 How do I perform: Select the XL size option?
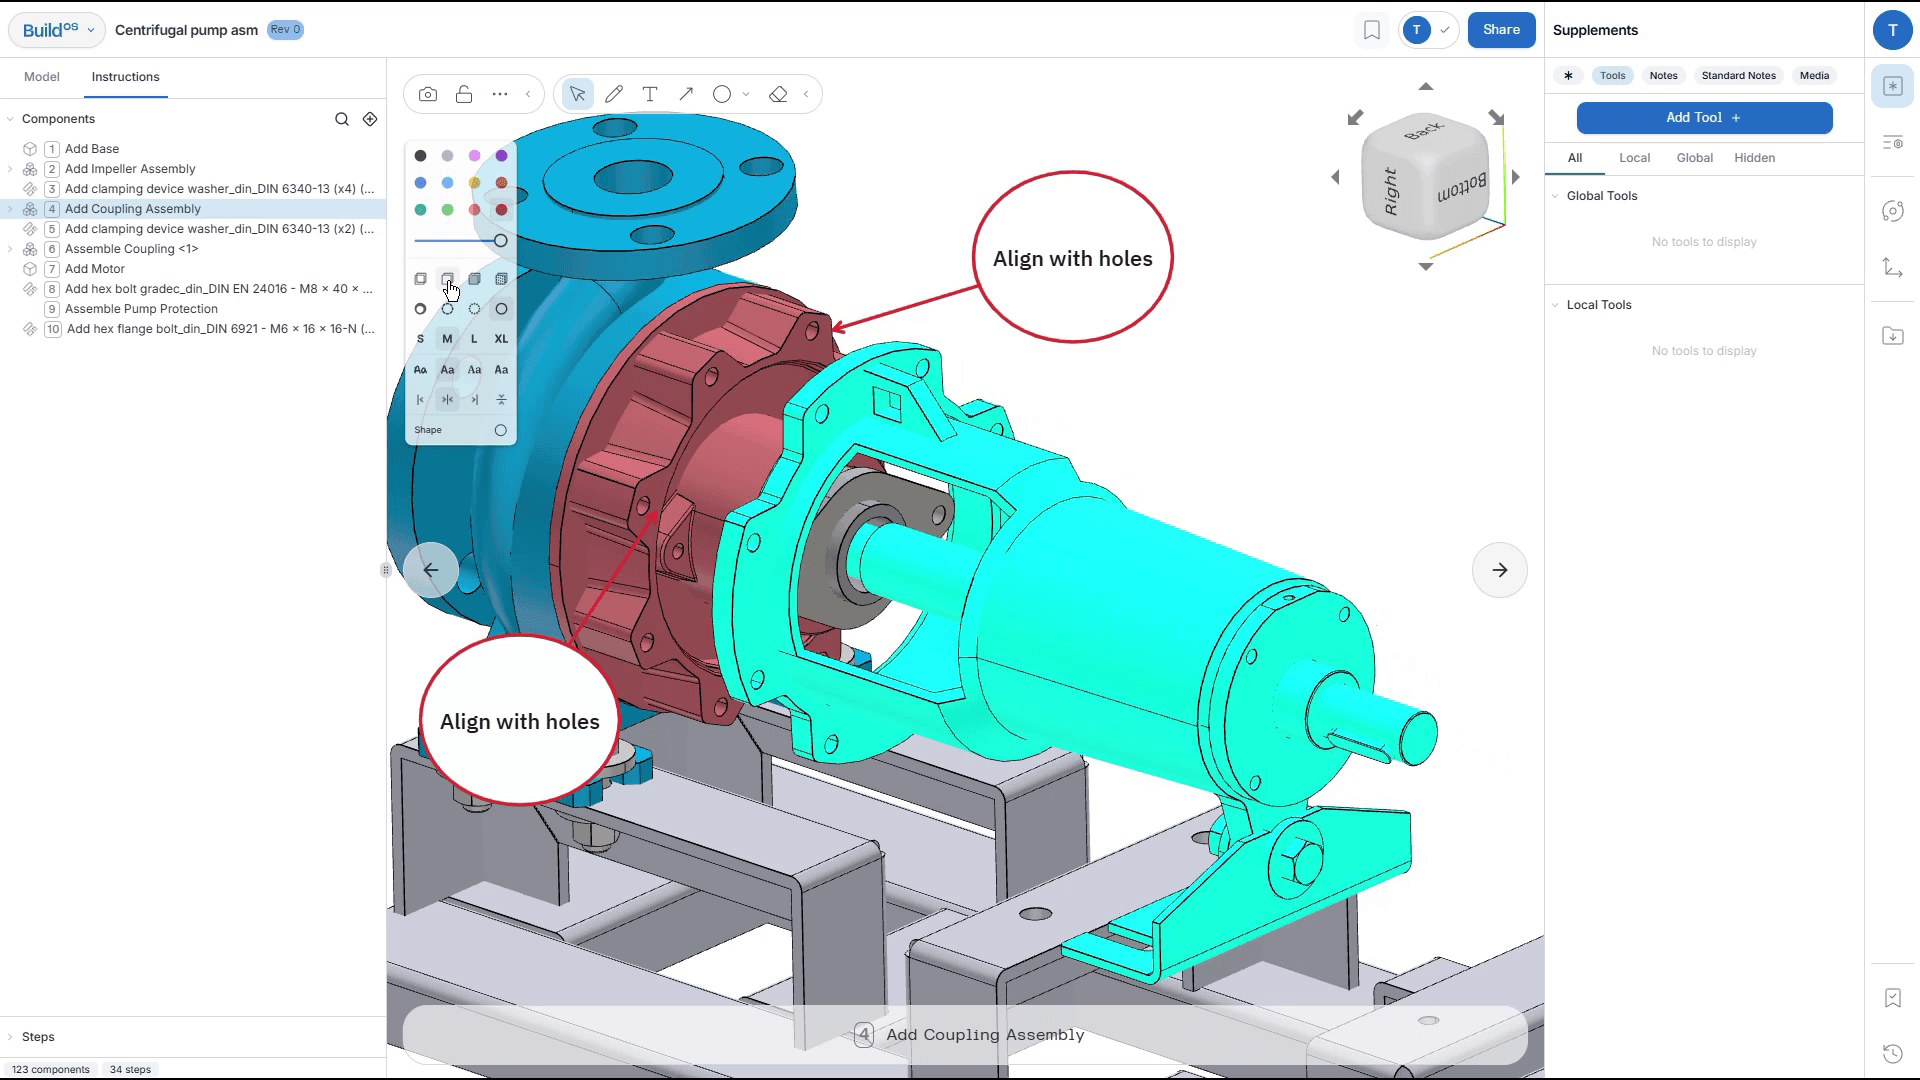tap(501, 339)
